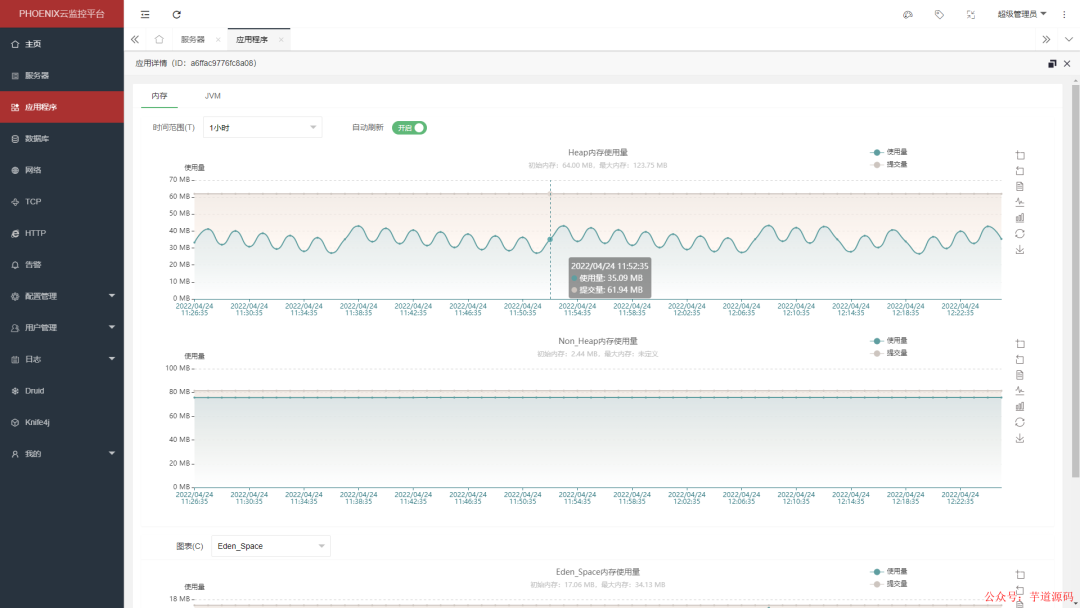Expand the 我的 sidebar menu
The height and width of the screenshot is (608, 1080).
[62, 454]
